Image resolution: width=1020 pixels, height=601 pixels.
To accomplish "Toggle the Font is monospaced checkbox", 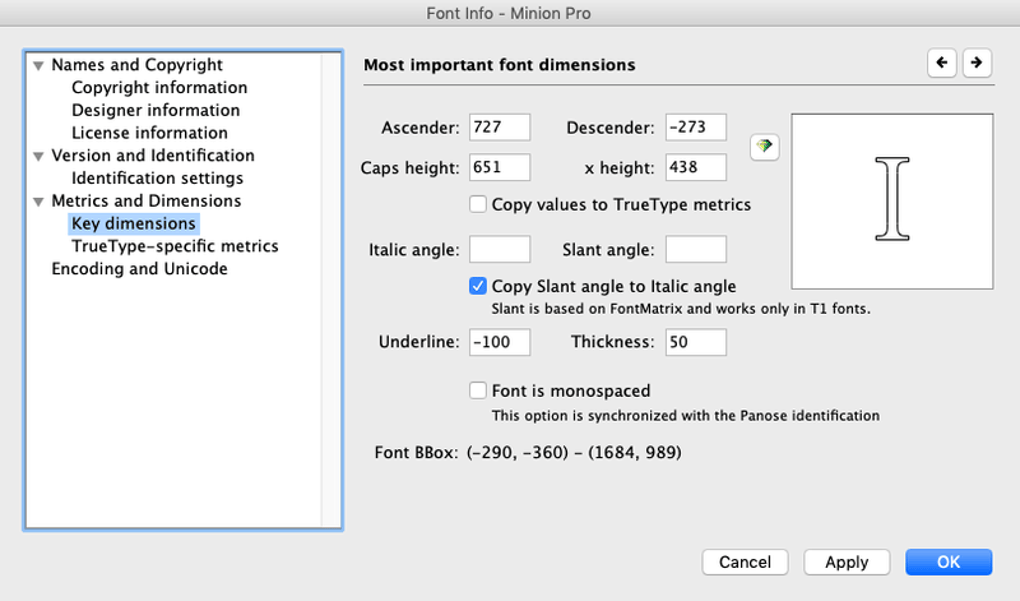I will pos(478,391).
